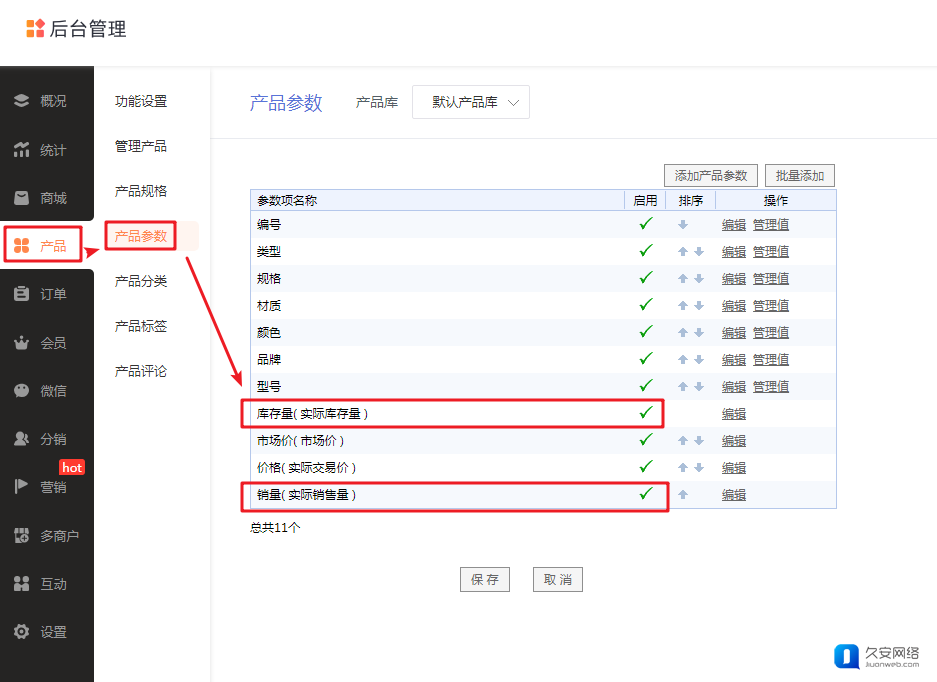Open the 默认产品库 dropdown
Screen dimensions: 937x682
click(471, 102)
